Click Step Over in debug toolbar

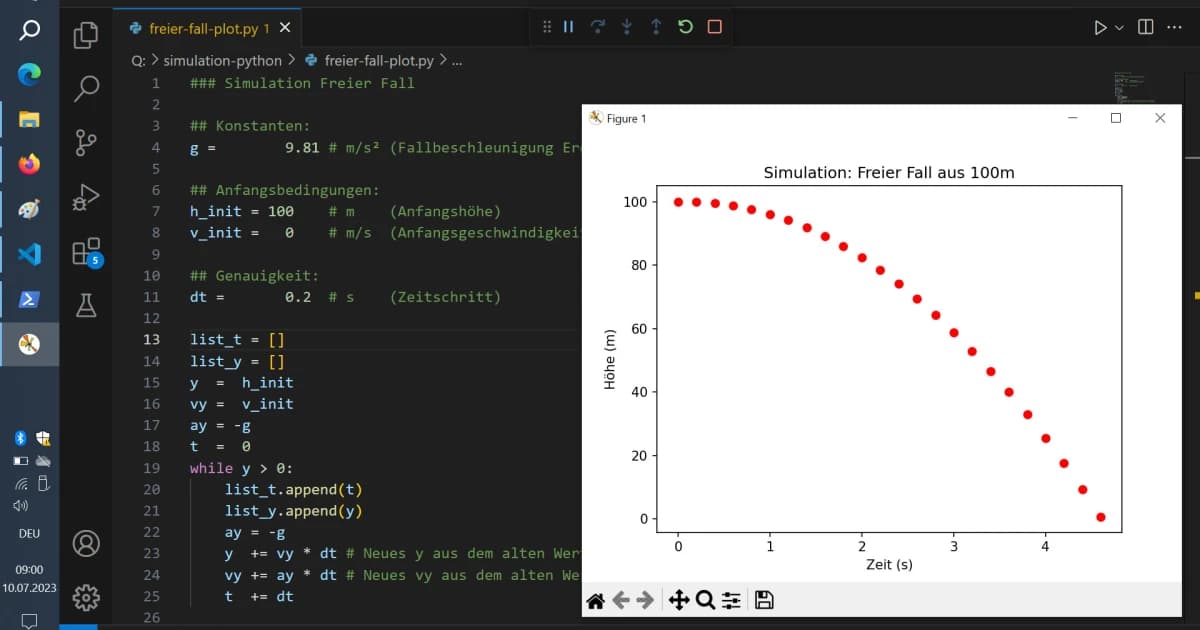click(598, 27)
